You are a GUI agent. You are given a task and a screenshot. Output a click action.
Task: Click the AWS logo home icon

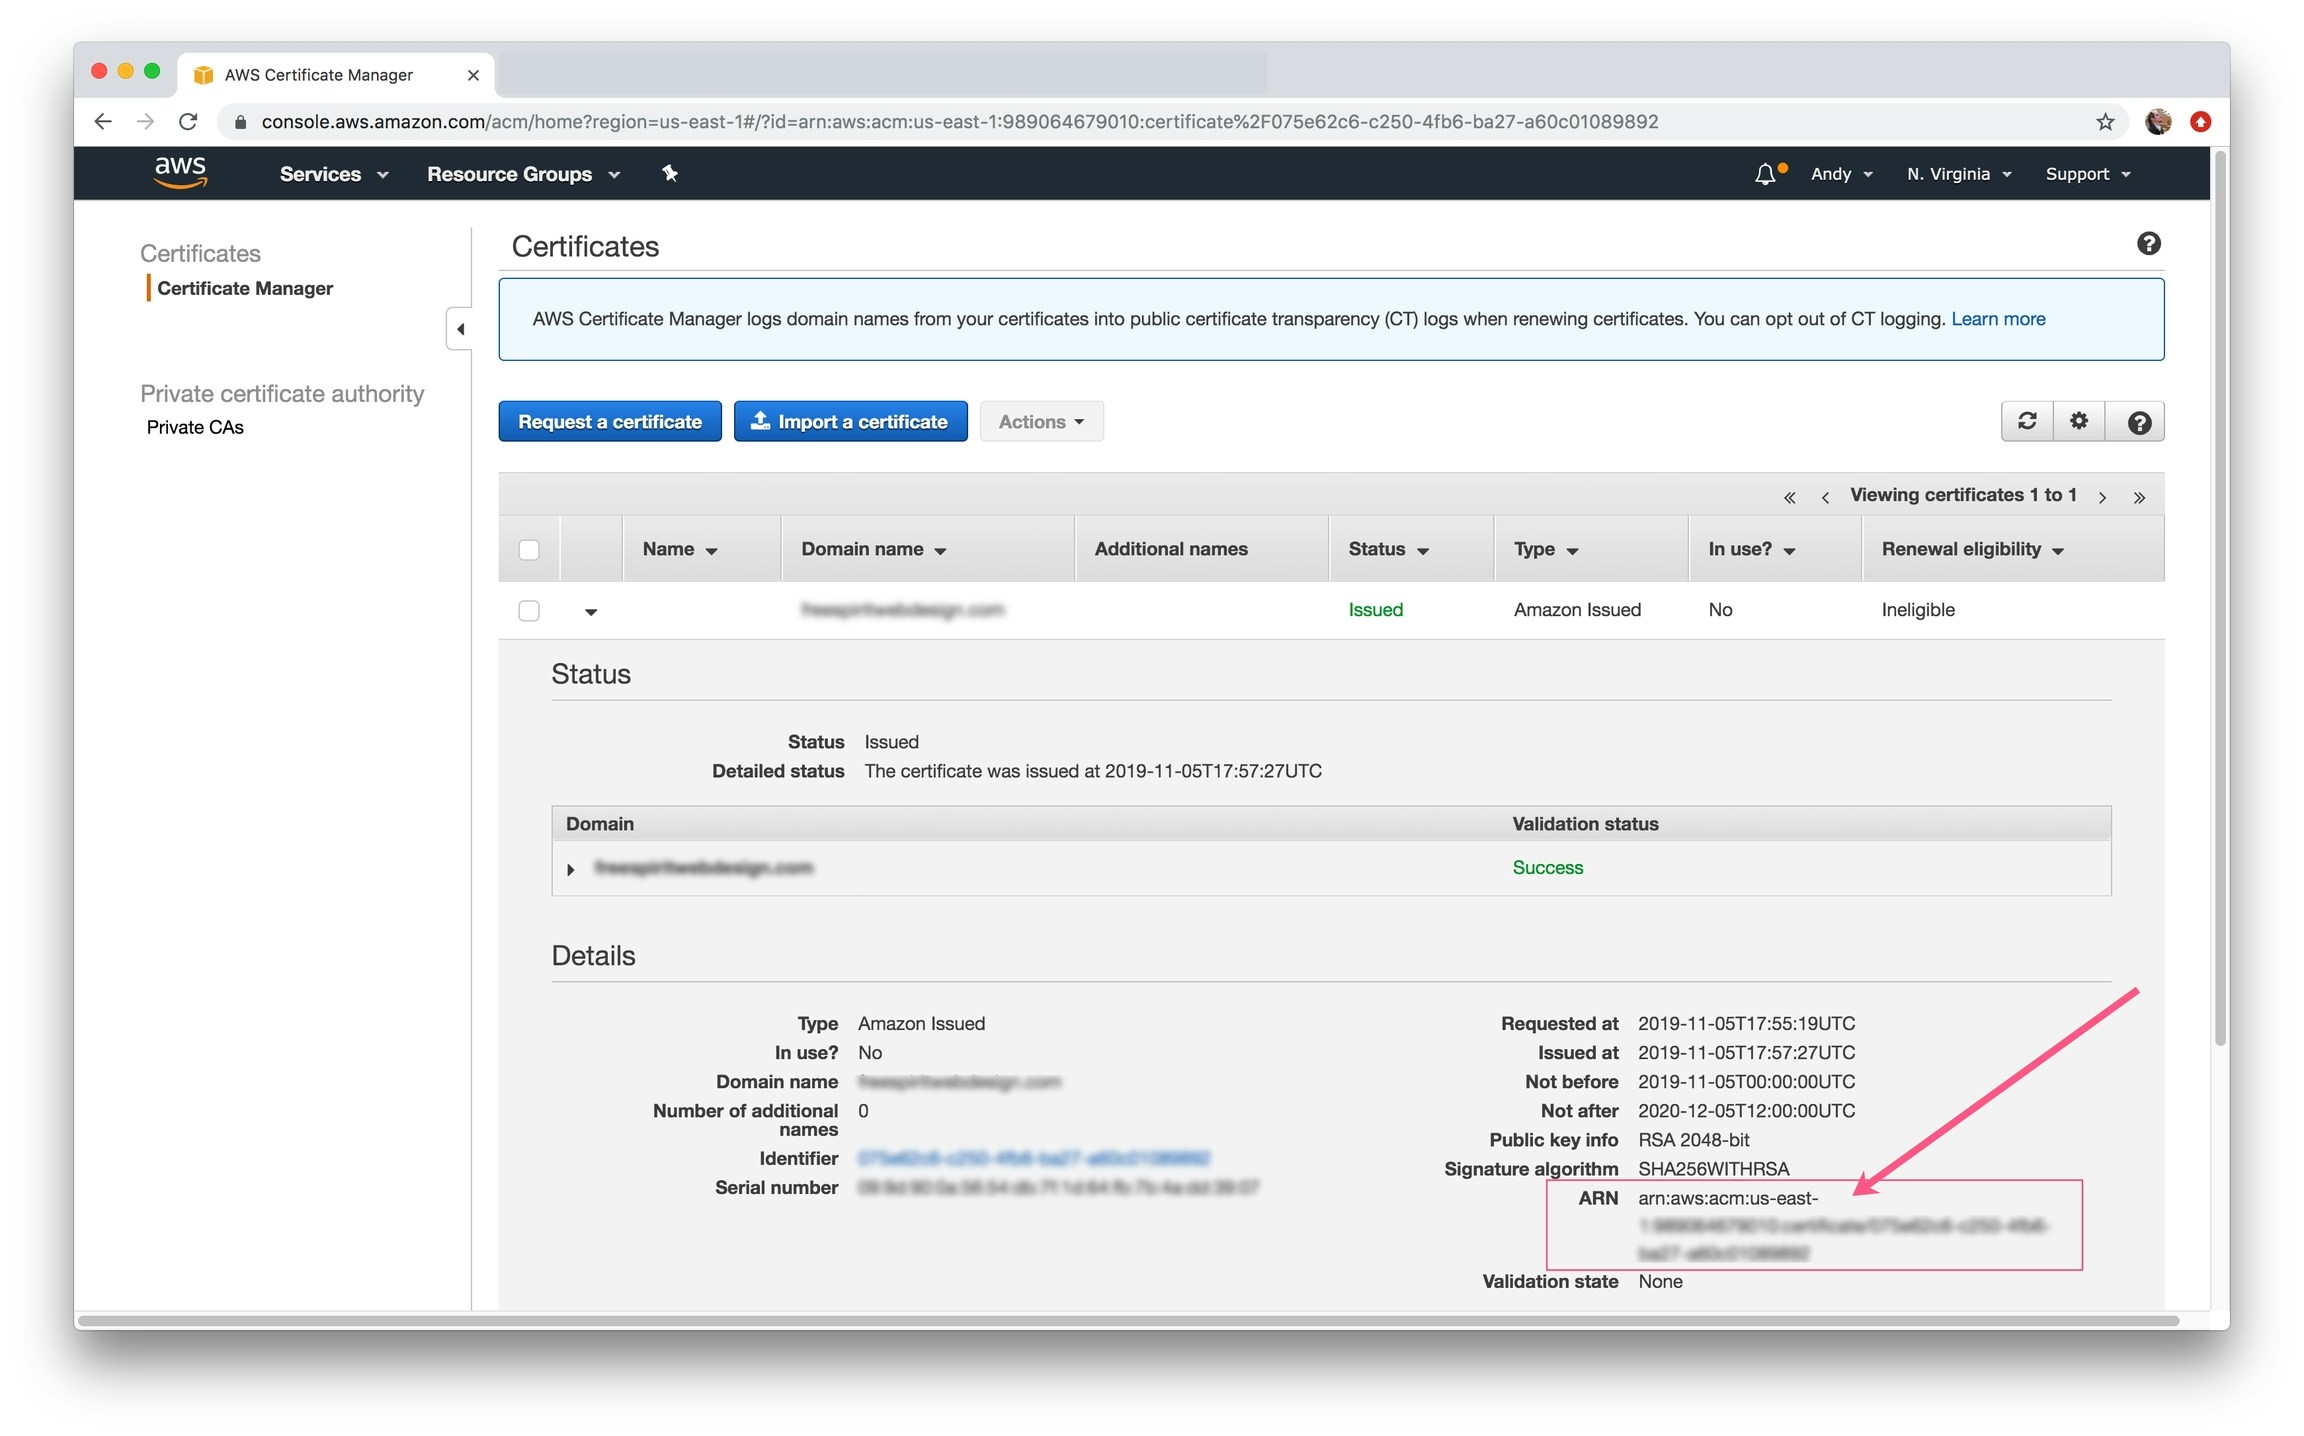click(180, 172)
